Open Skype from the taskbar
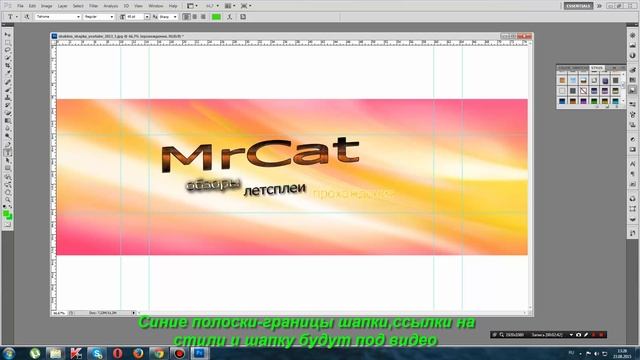640x360 pixels. coord(96,353)
